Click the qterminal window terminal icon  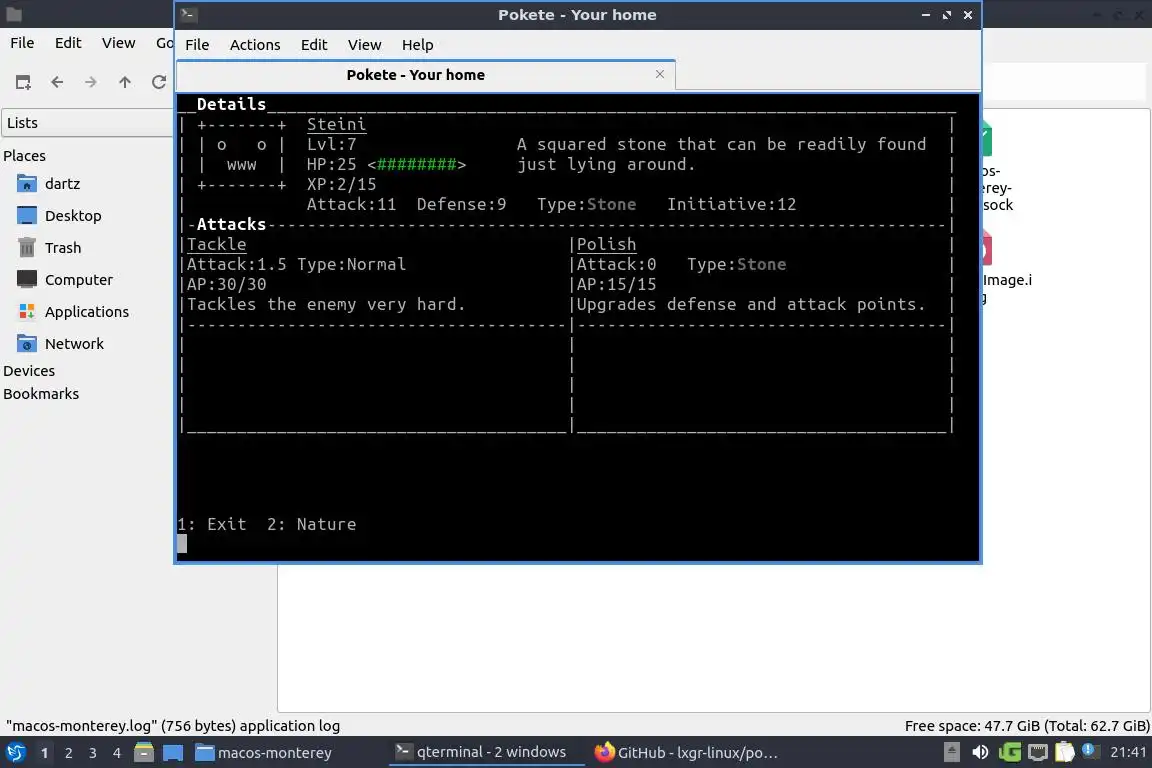(188, 14)
